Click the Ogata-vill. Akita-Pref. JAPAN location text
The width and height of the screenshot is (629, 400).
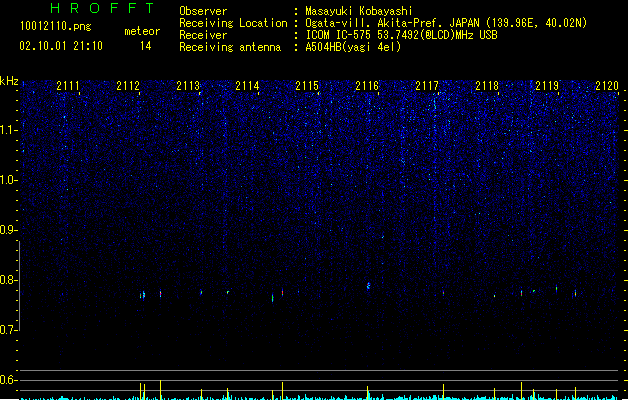pos(446,23)
